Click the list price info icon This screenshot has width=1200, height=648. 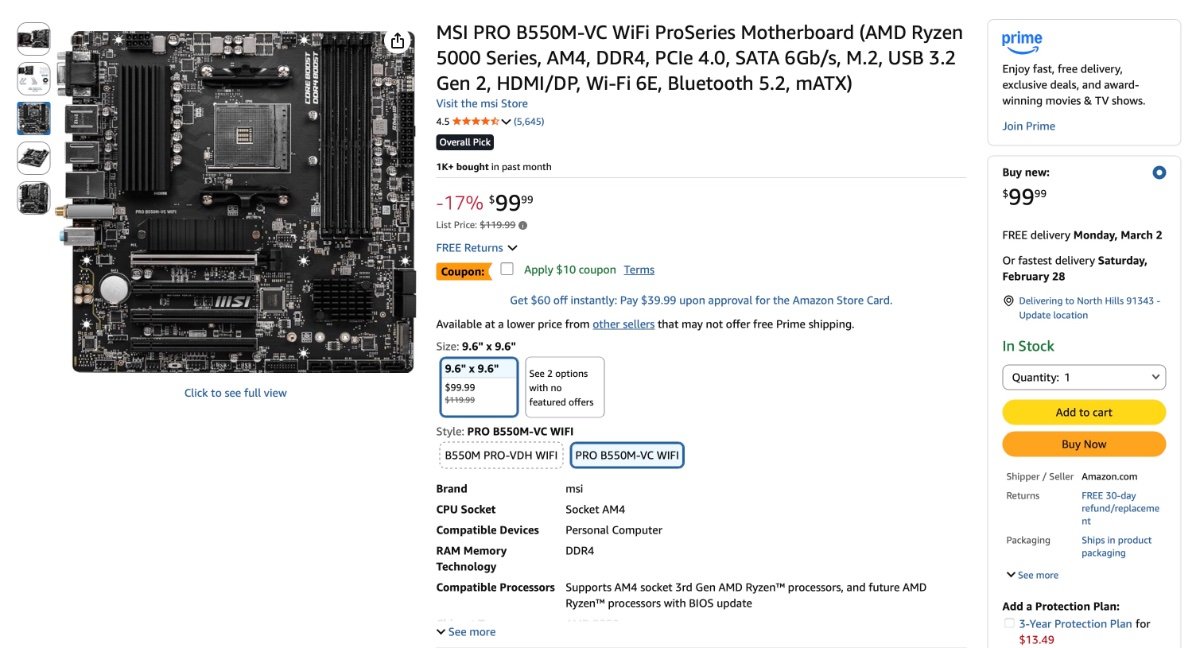(523, 225)
